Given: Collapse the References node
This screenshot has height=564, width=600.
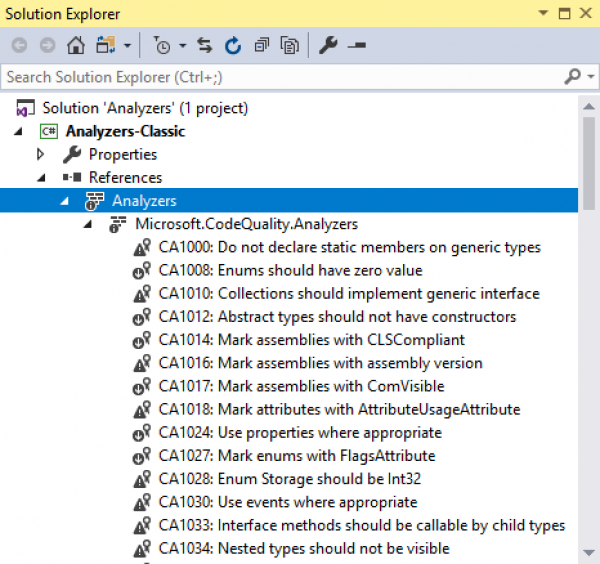Looking at the screenshot, I should pos(41,178).
